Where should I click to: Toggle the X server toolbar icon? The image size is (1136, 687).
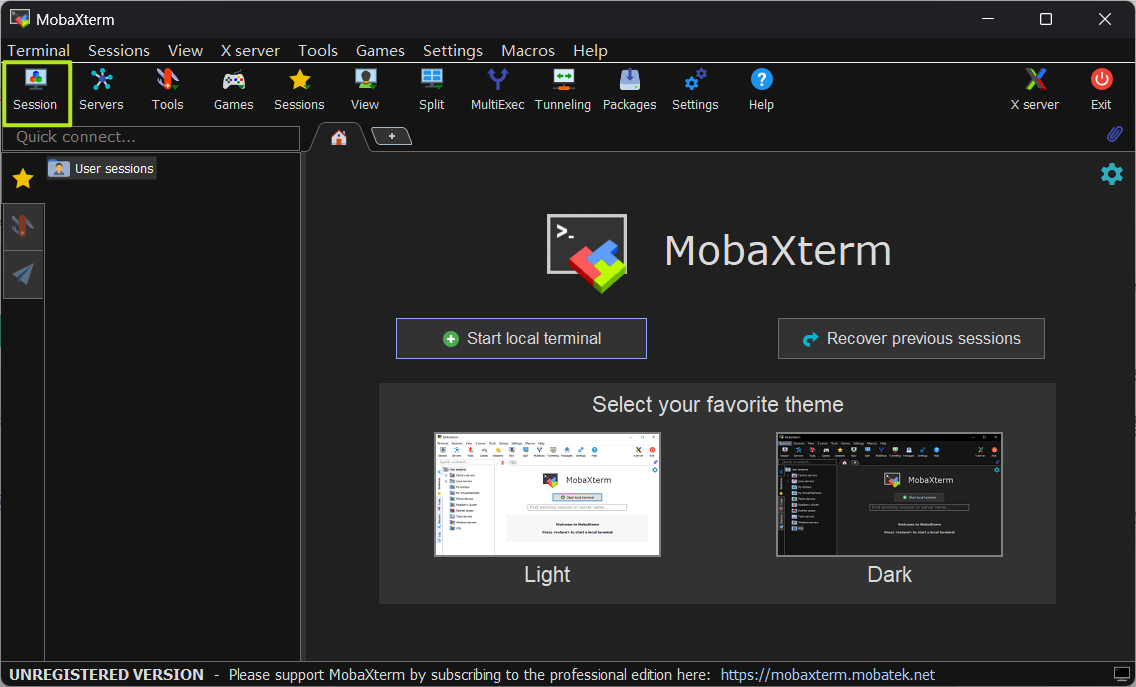1035,91
